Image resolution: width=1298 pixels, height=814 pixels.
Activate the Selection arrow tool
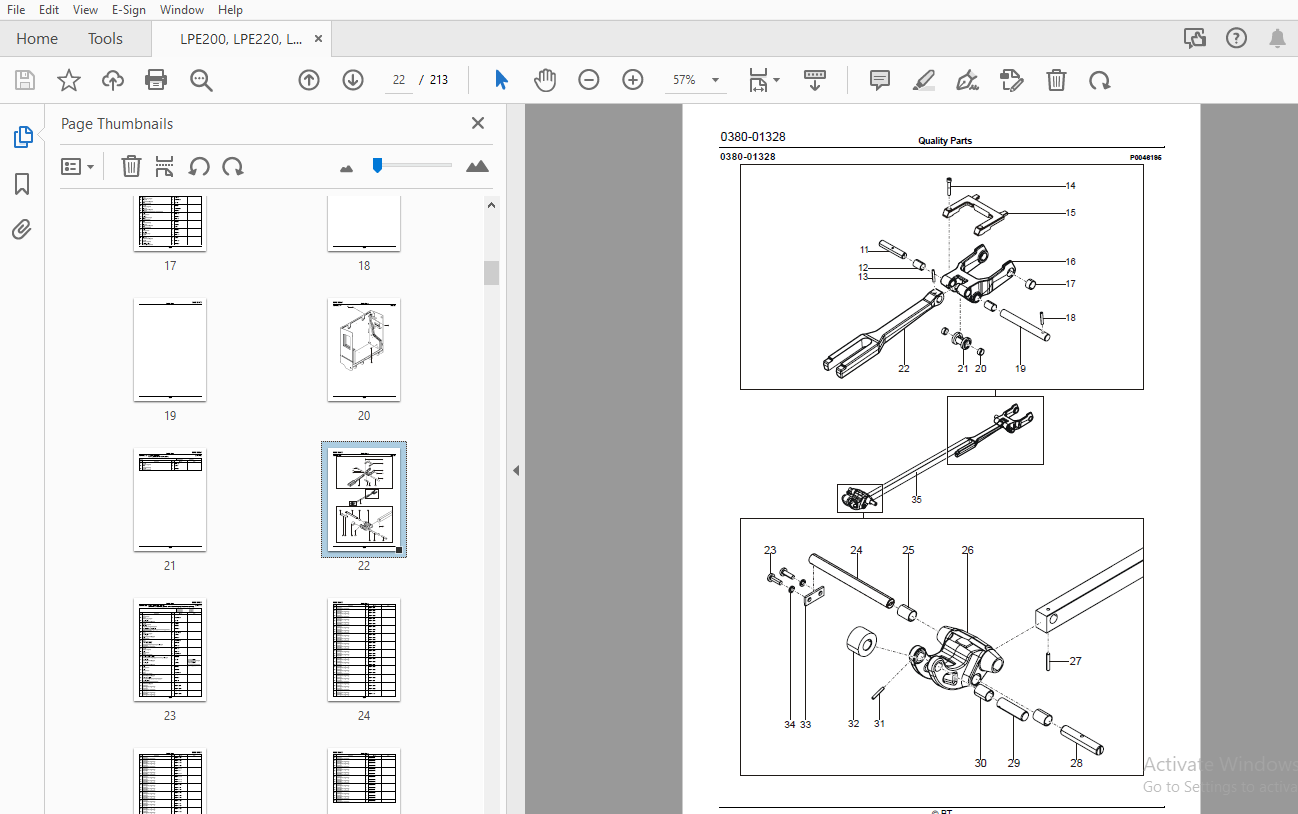(501, 80)
